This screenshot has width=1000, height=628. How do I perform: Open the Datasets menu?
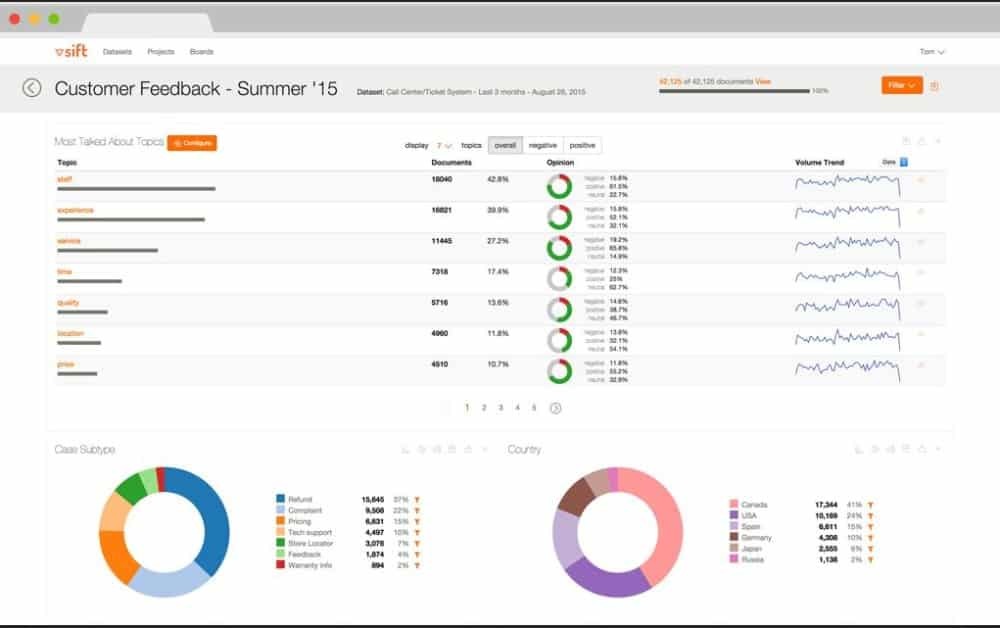click(x=117, y=52)
